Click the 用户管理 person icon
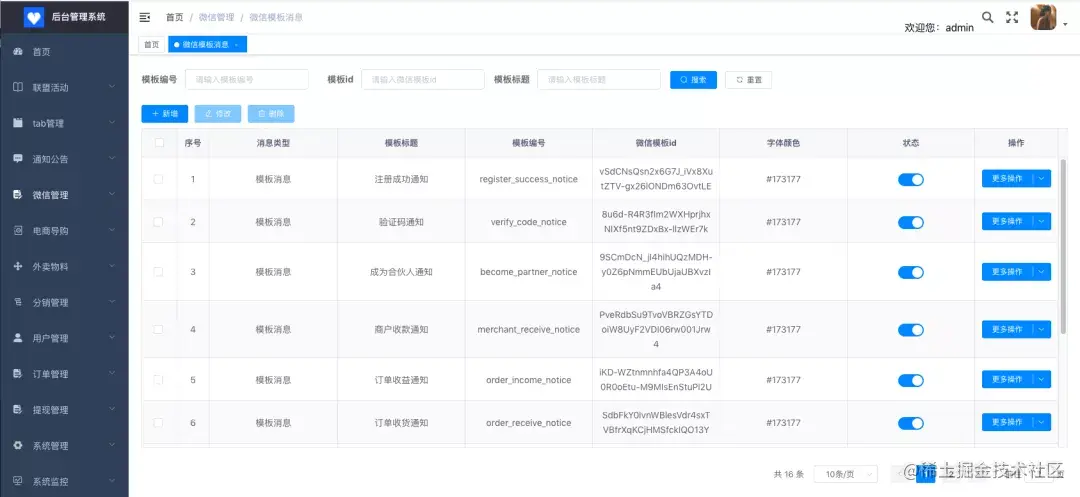 coord(19,338)
